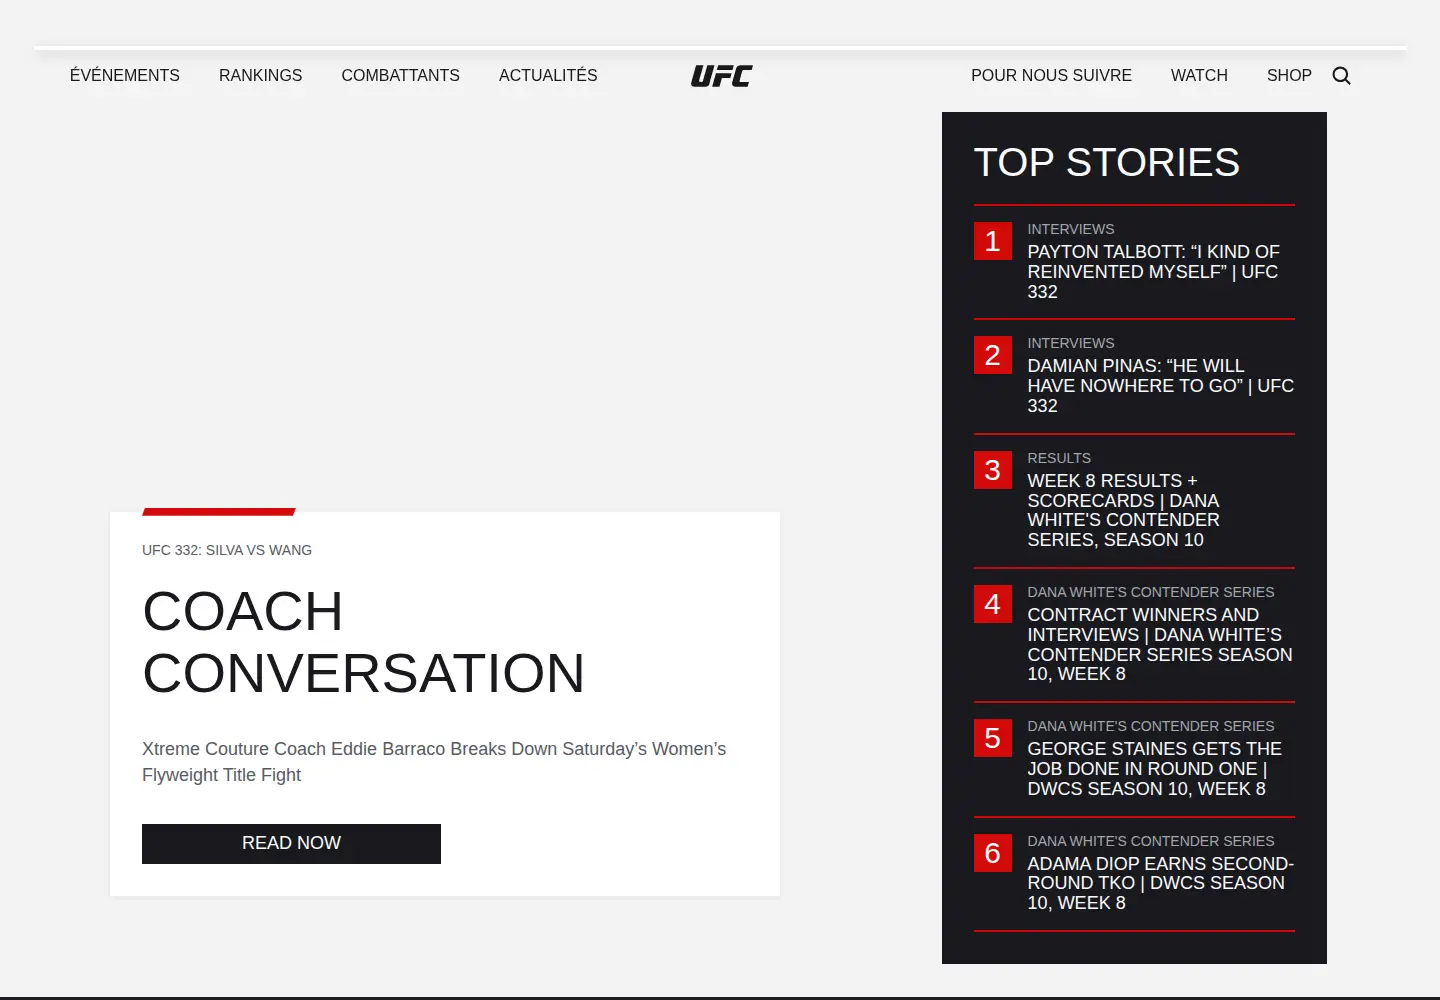The width and height of the screenshot is (1440, 1000).
Task: Open the COACH CONVERSATION headline
Action: click(x=363, y=642)
